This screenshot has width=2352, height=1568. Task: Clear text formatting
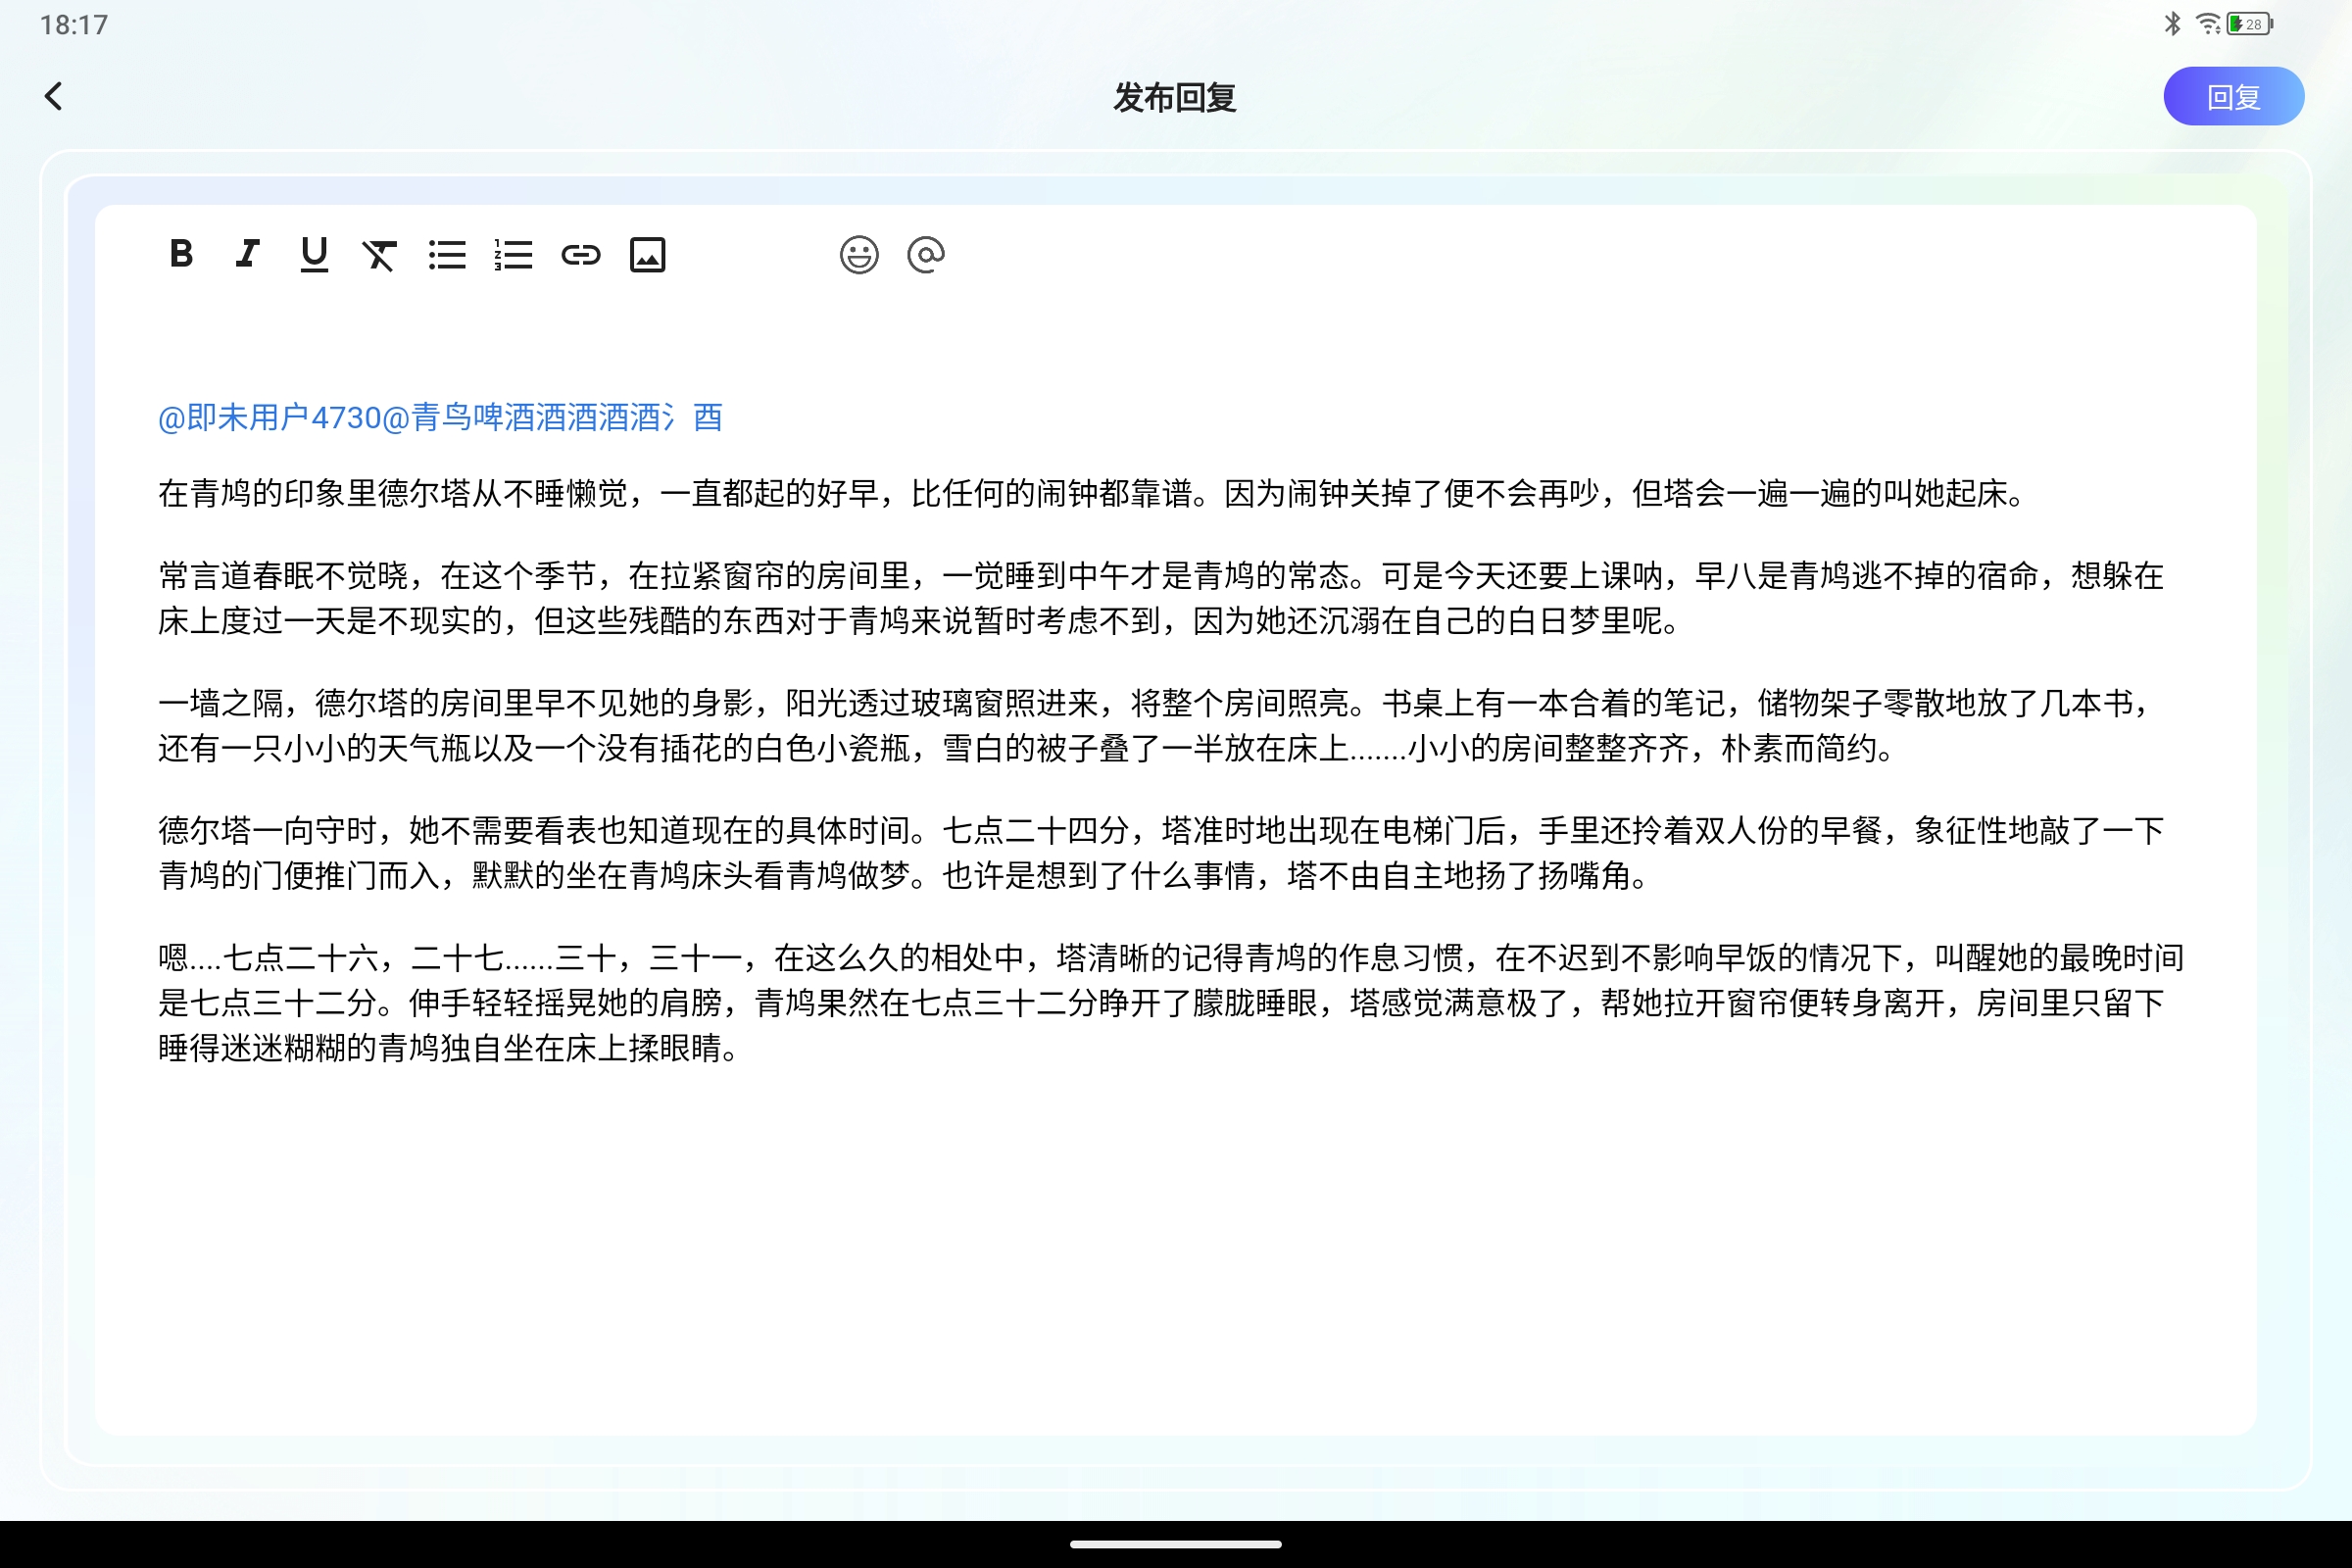[380, 255]
